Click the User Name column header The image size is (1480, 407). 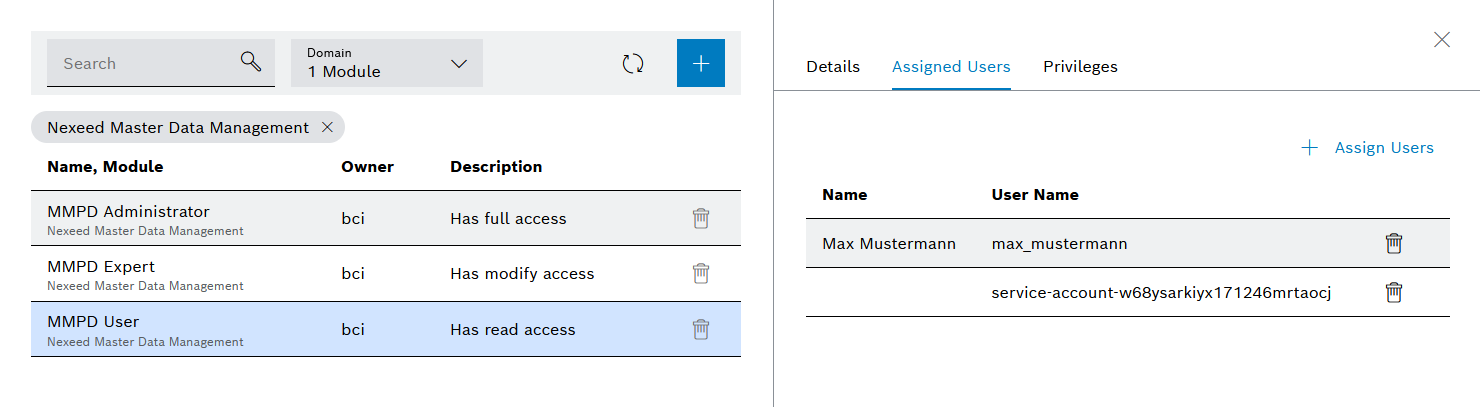tap(1034, 195)
